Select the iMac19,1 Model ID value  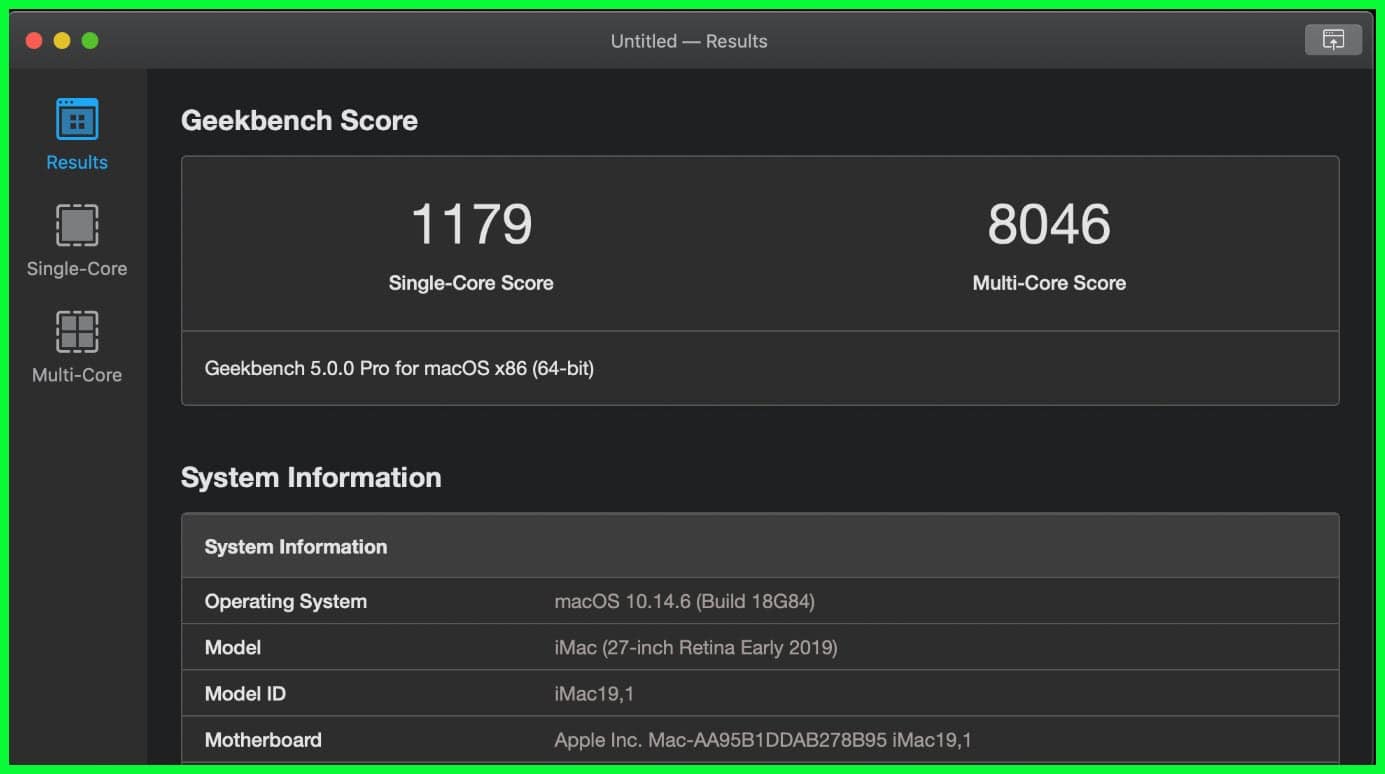tap(592, 694)
